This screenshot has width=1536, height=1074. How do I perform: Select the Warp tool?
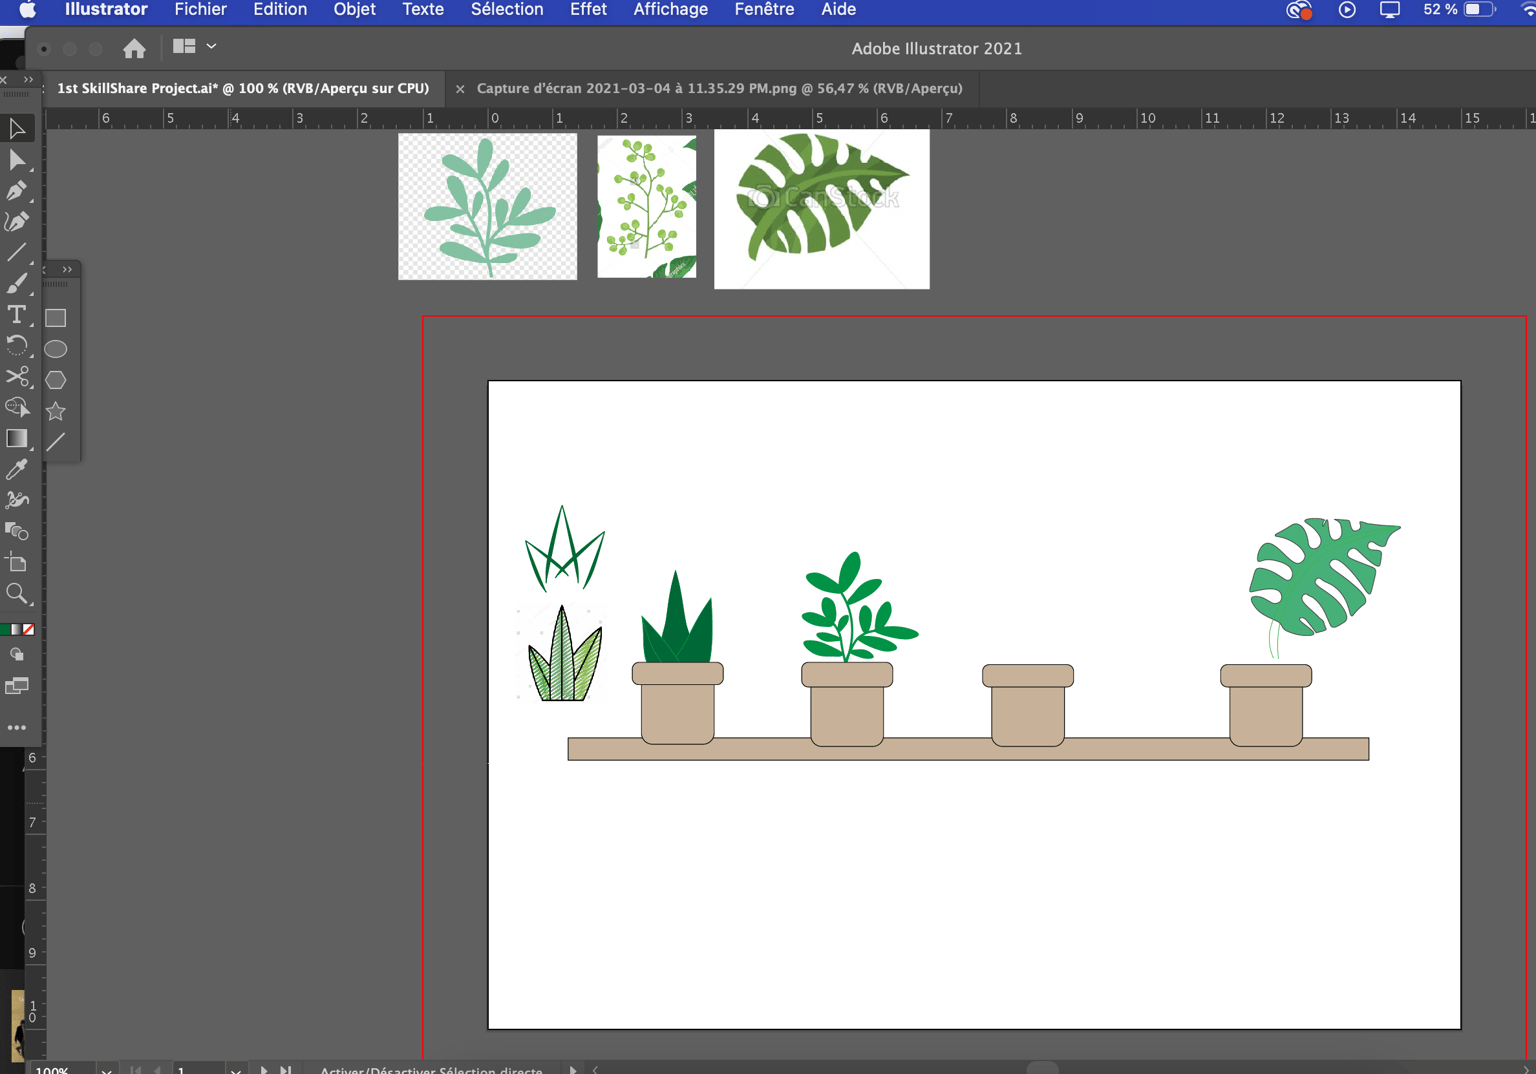pos(17,500)
